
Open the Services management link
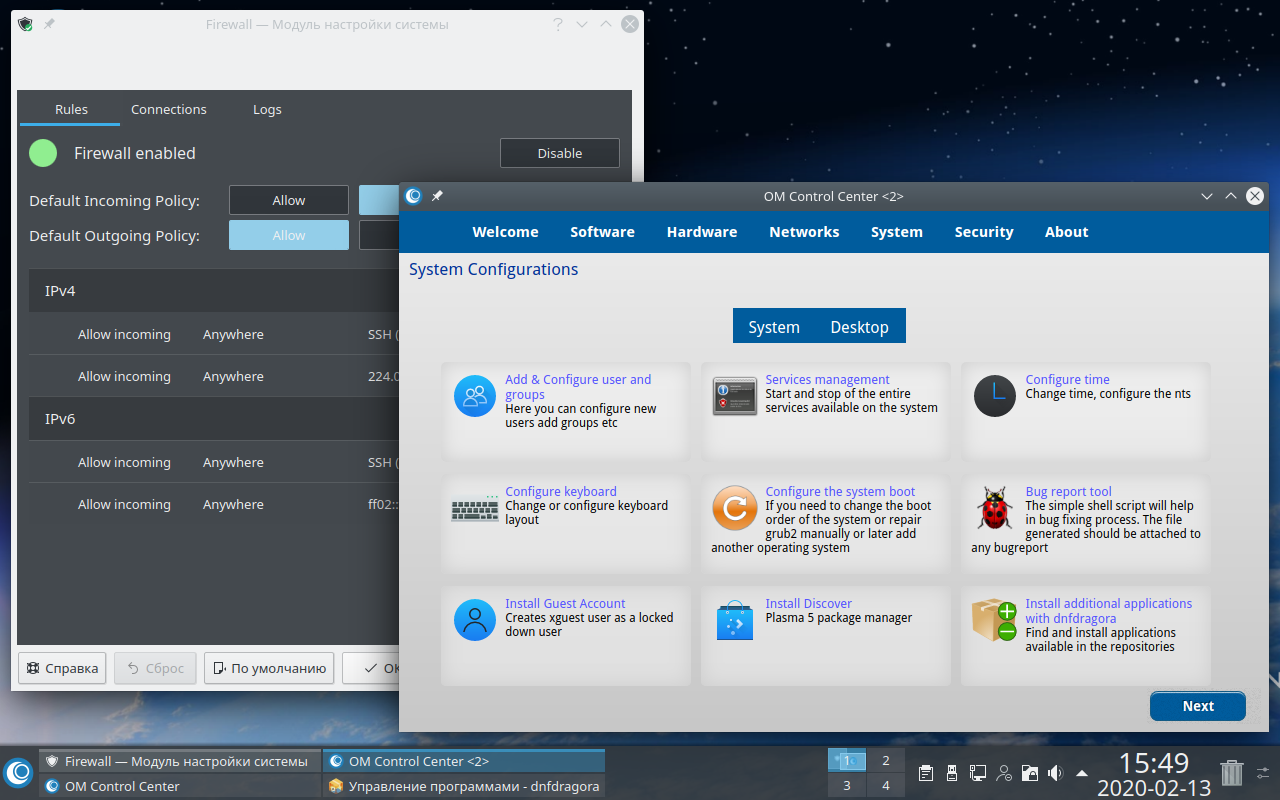(x=827, y=380)
